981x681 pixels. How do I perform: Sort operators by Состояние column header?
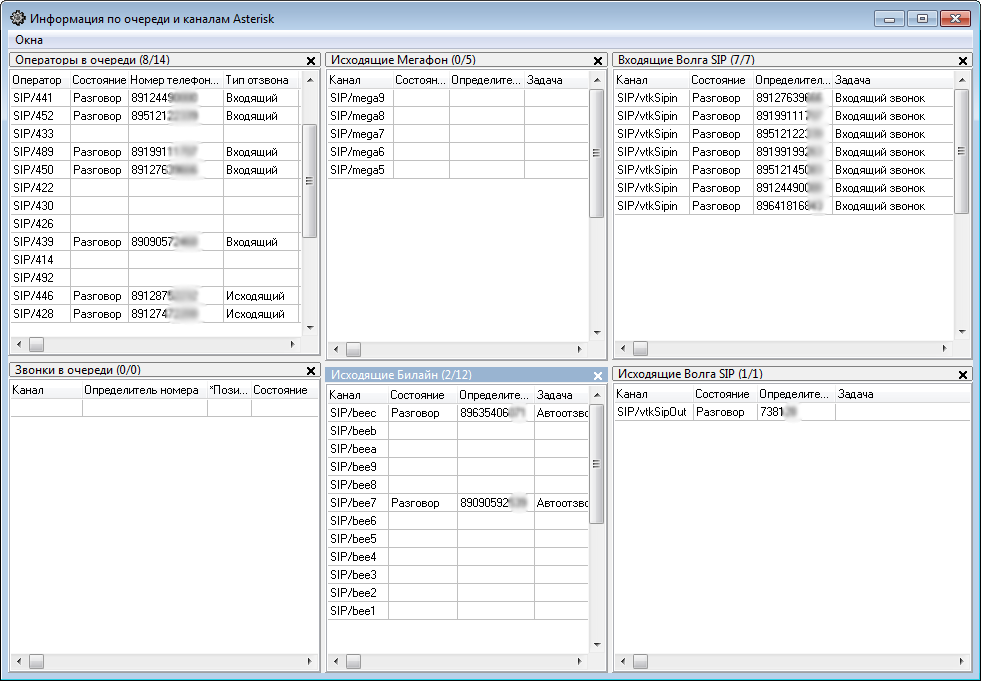(99, 80)
